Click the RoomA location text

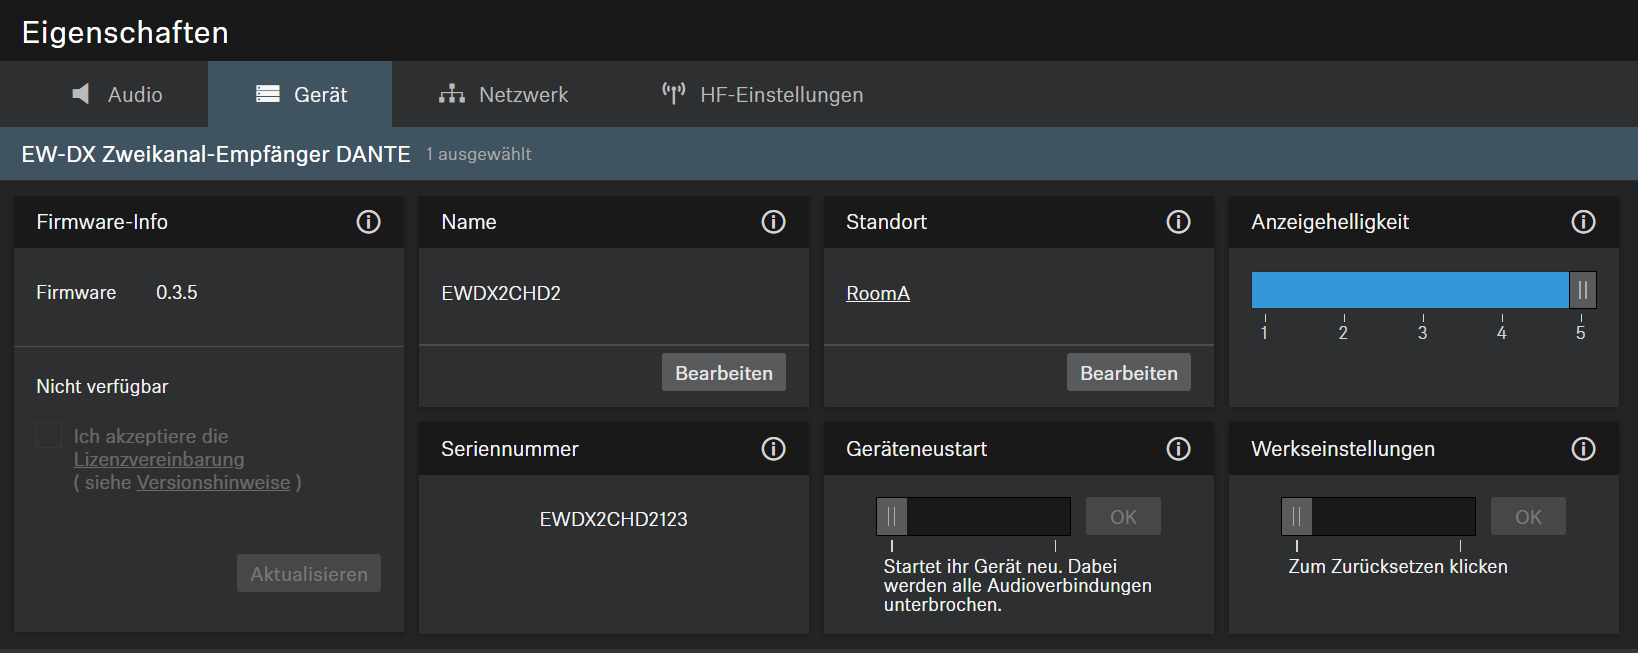tap(878, 294)
